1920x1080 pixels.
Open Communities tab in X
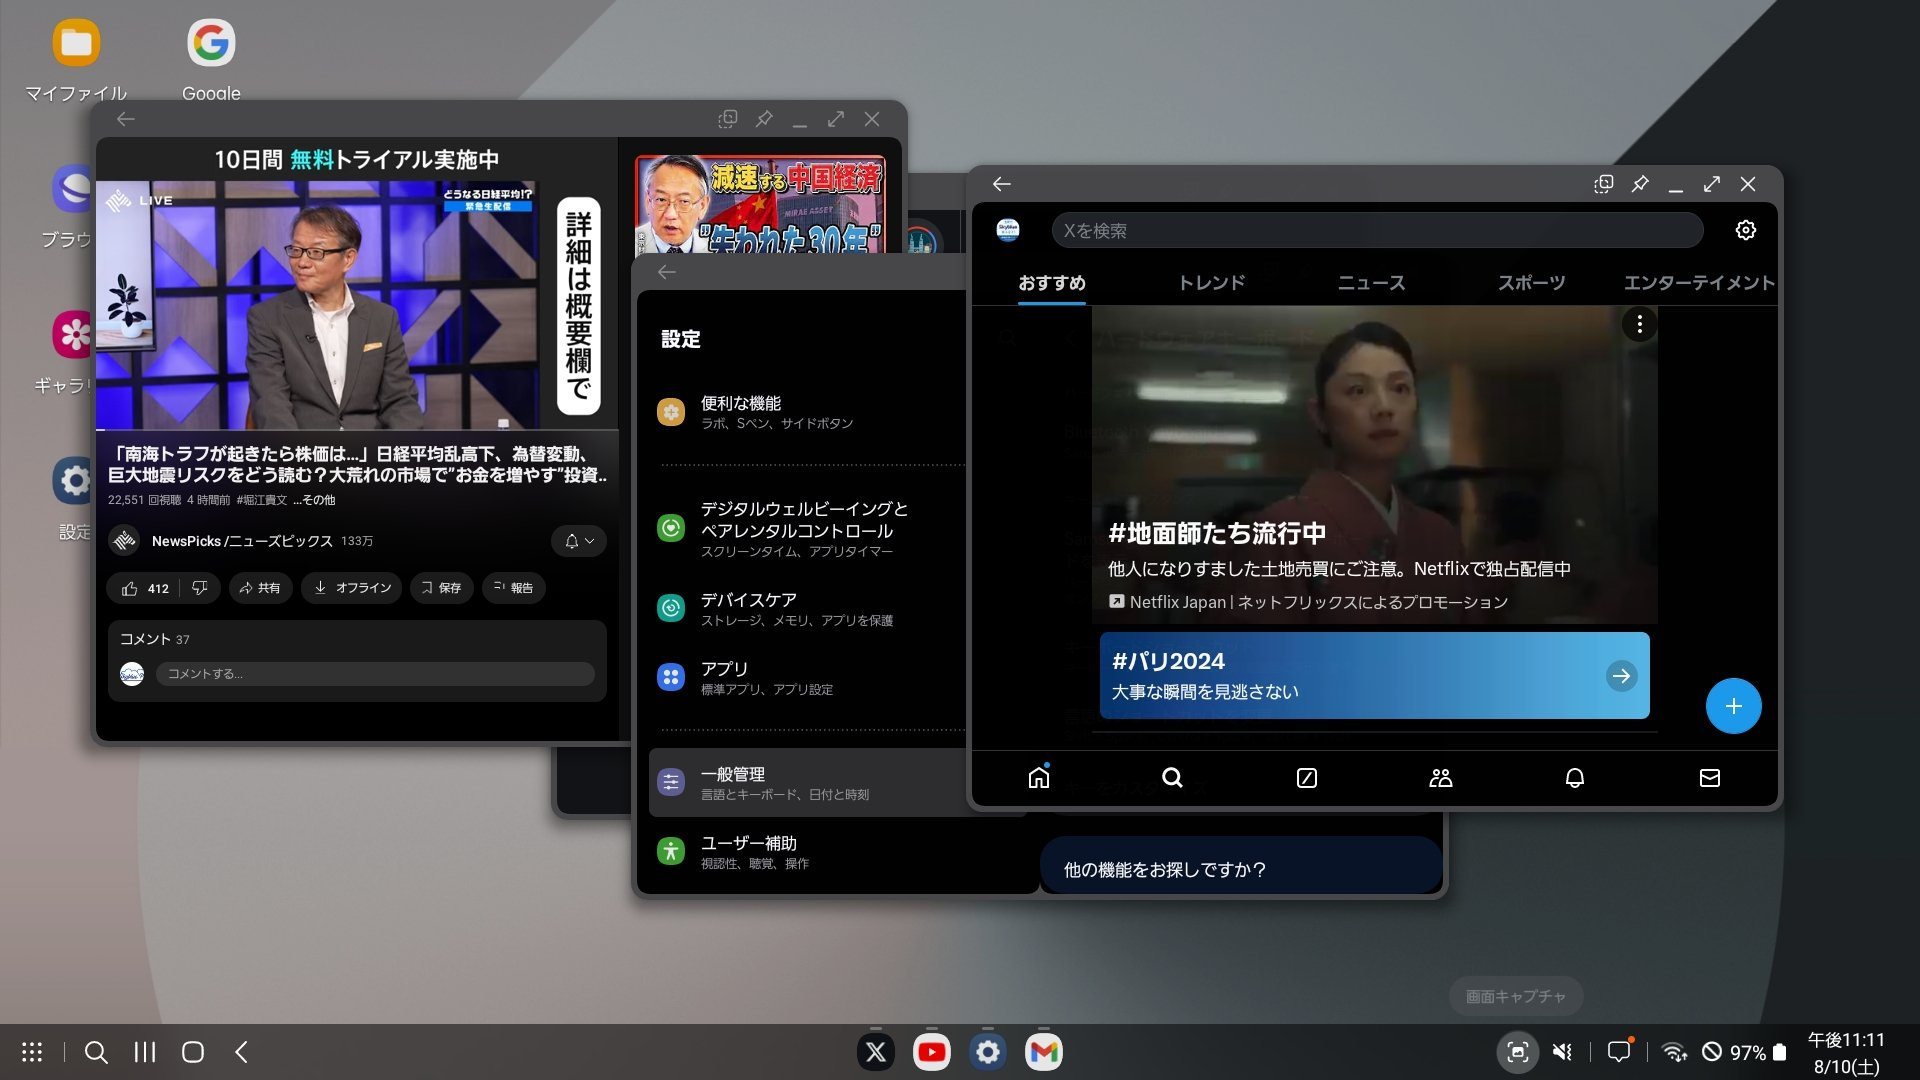1441,777
